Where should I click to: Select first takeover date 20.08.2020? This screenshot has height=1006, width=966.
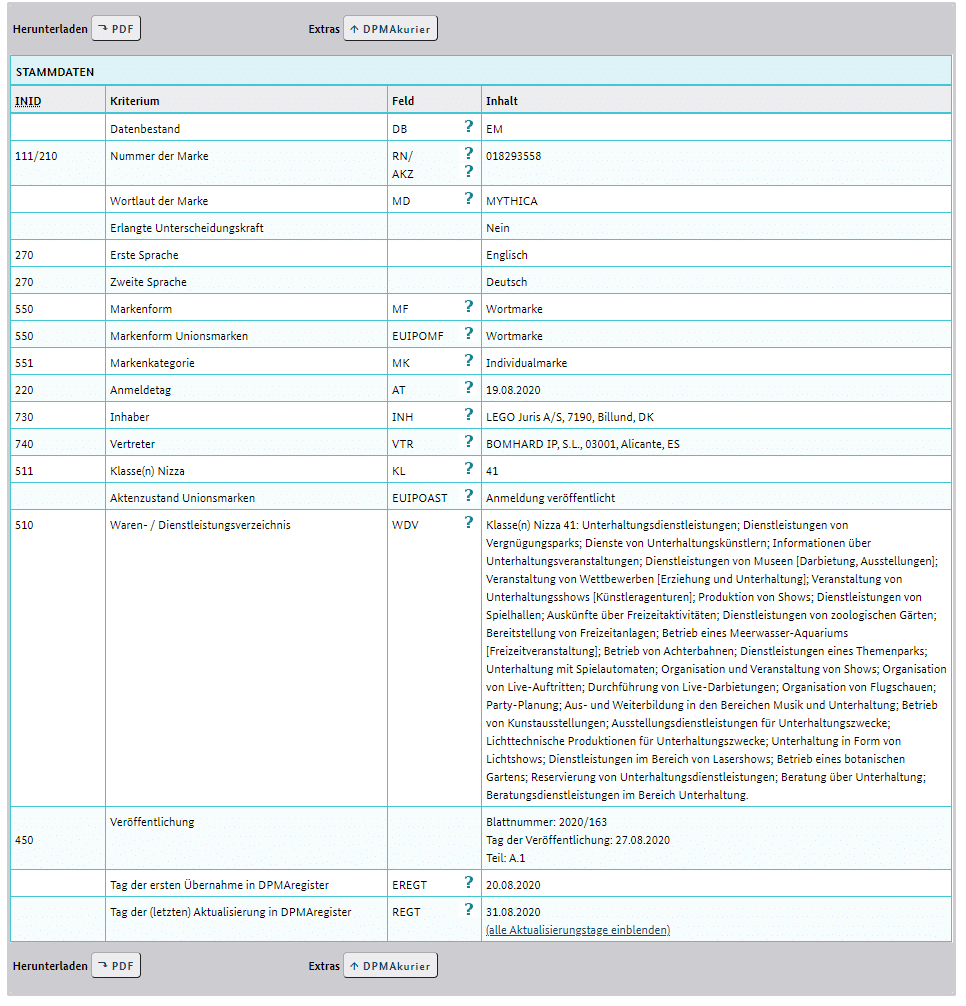click(513, 885)
